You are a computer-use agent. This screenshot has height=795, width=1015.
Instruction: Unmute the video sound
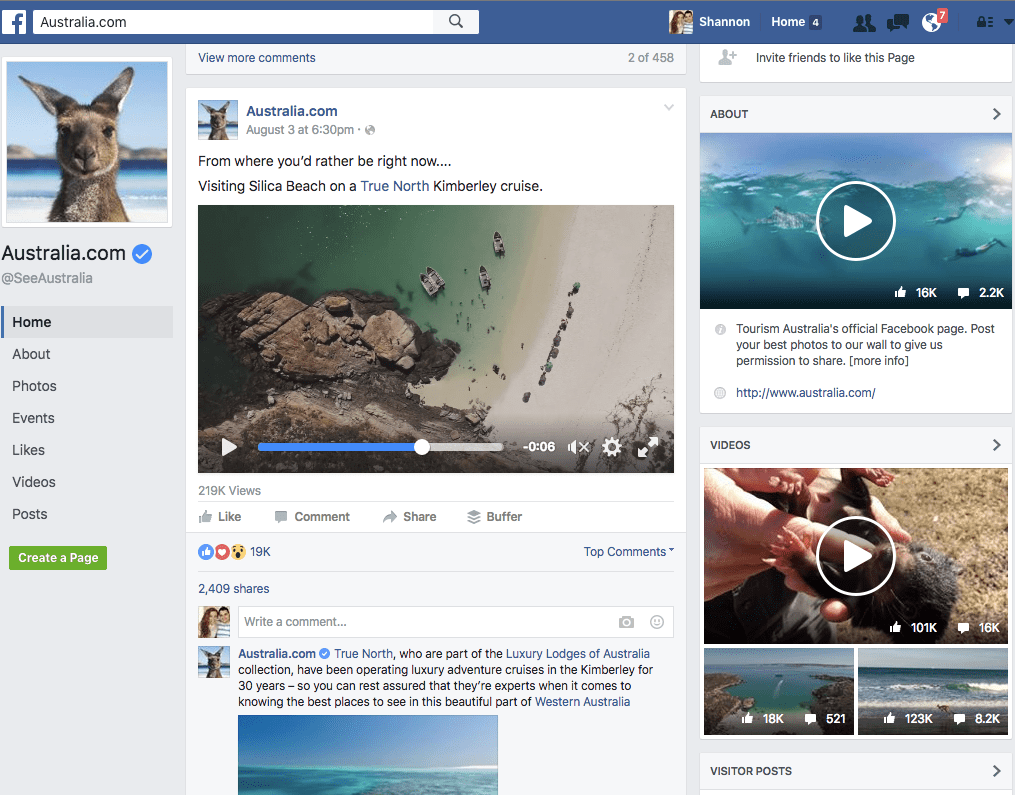point(578,447)
